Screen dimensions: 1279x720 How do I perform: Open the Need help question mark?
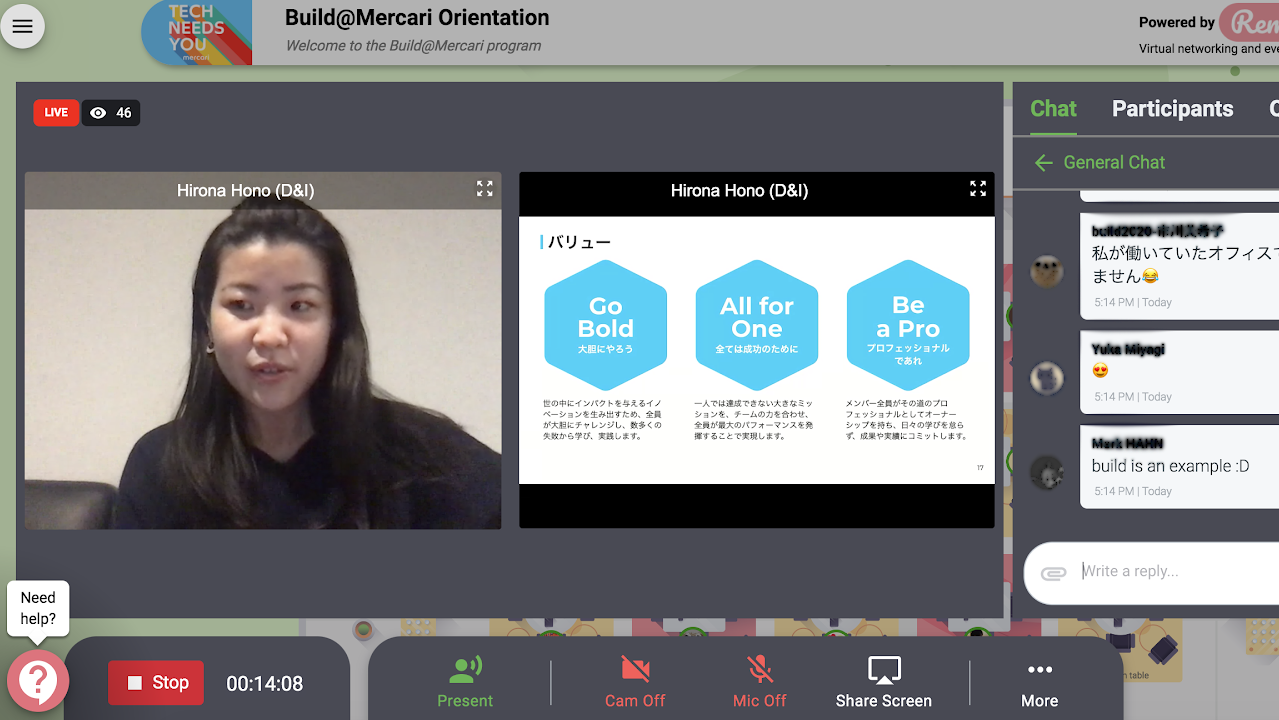[x=38, y=681]
